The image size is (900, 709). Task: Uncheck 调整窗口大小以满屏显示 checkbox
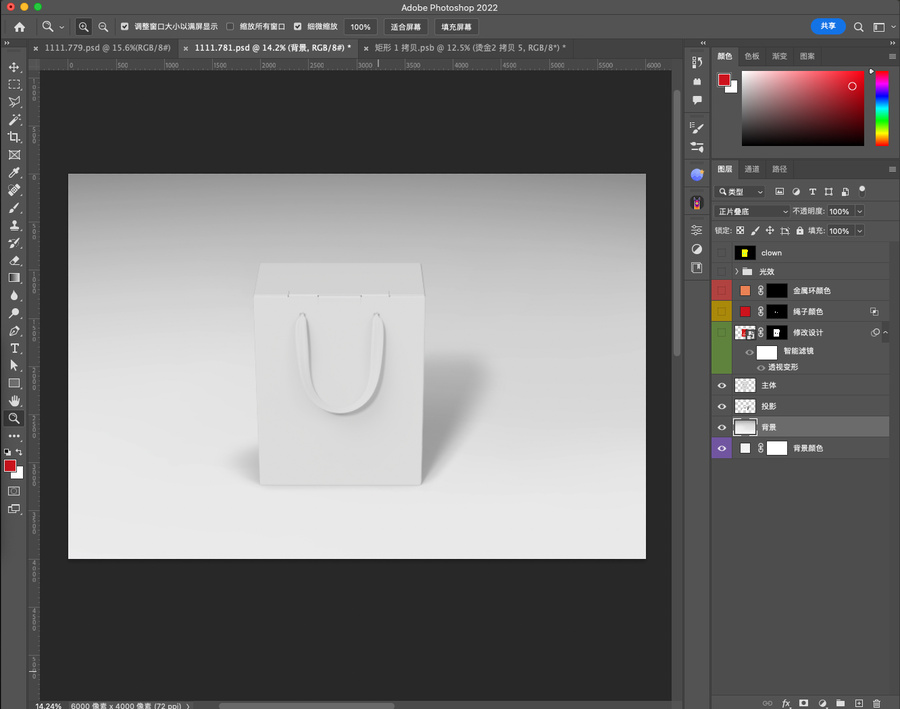click(x=125, y=26)
